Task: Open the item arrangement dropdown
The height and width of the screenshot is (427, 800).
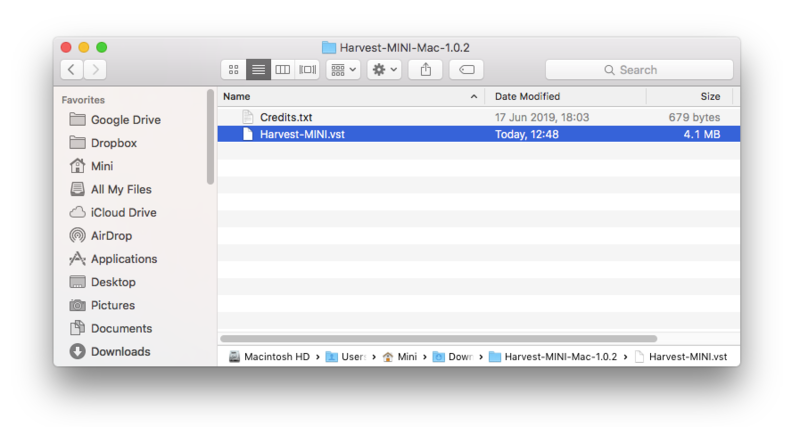Action: [x=343, y=69]
